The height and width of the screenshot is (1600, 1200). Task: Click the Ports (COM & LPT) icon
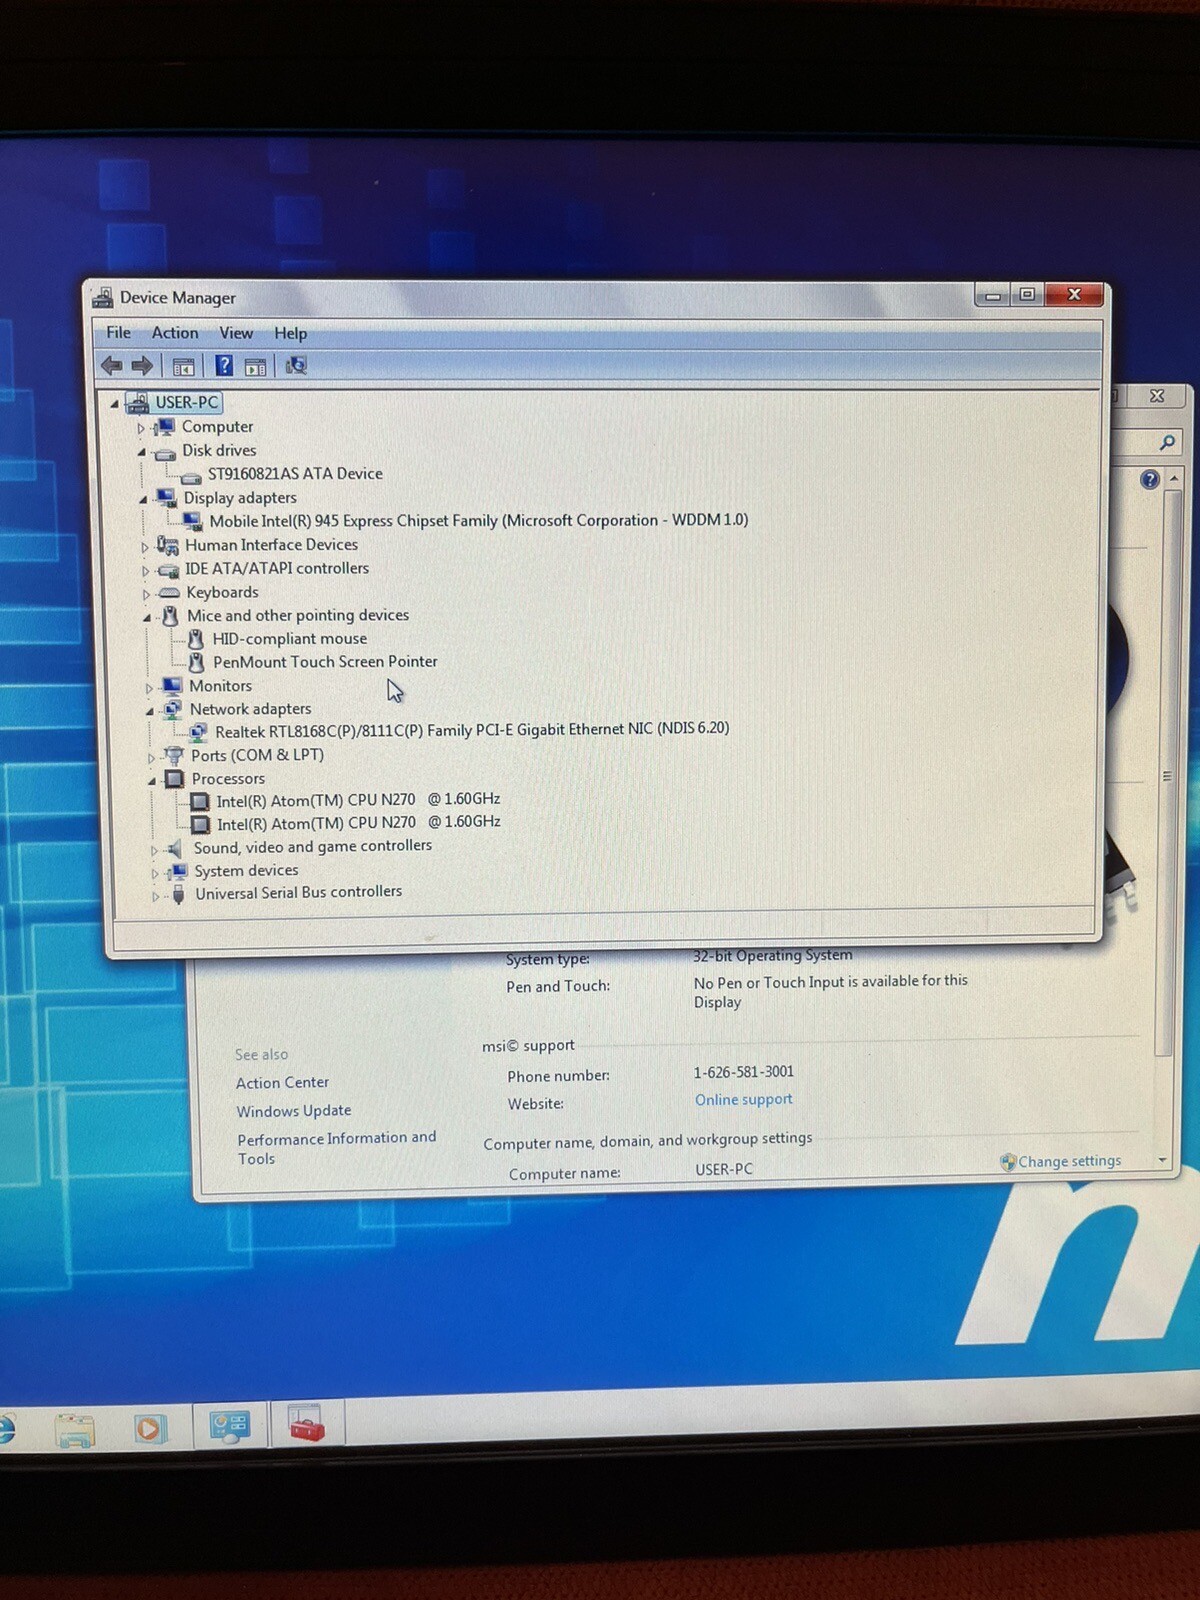174,756
